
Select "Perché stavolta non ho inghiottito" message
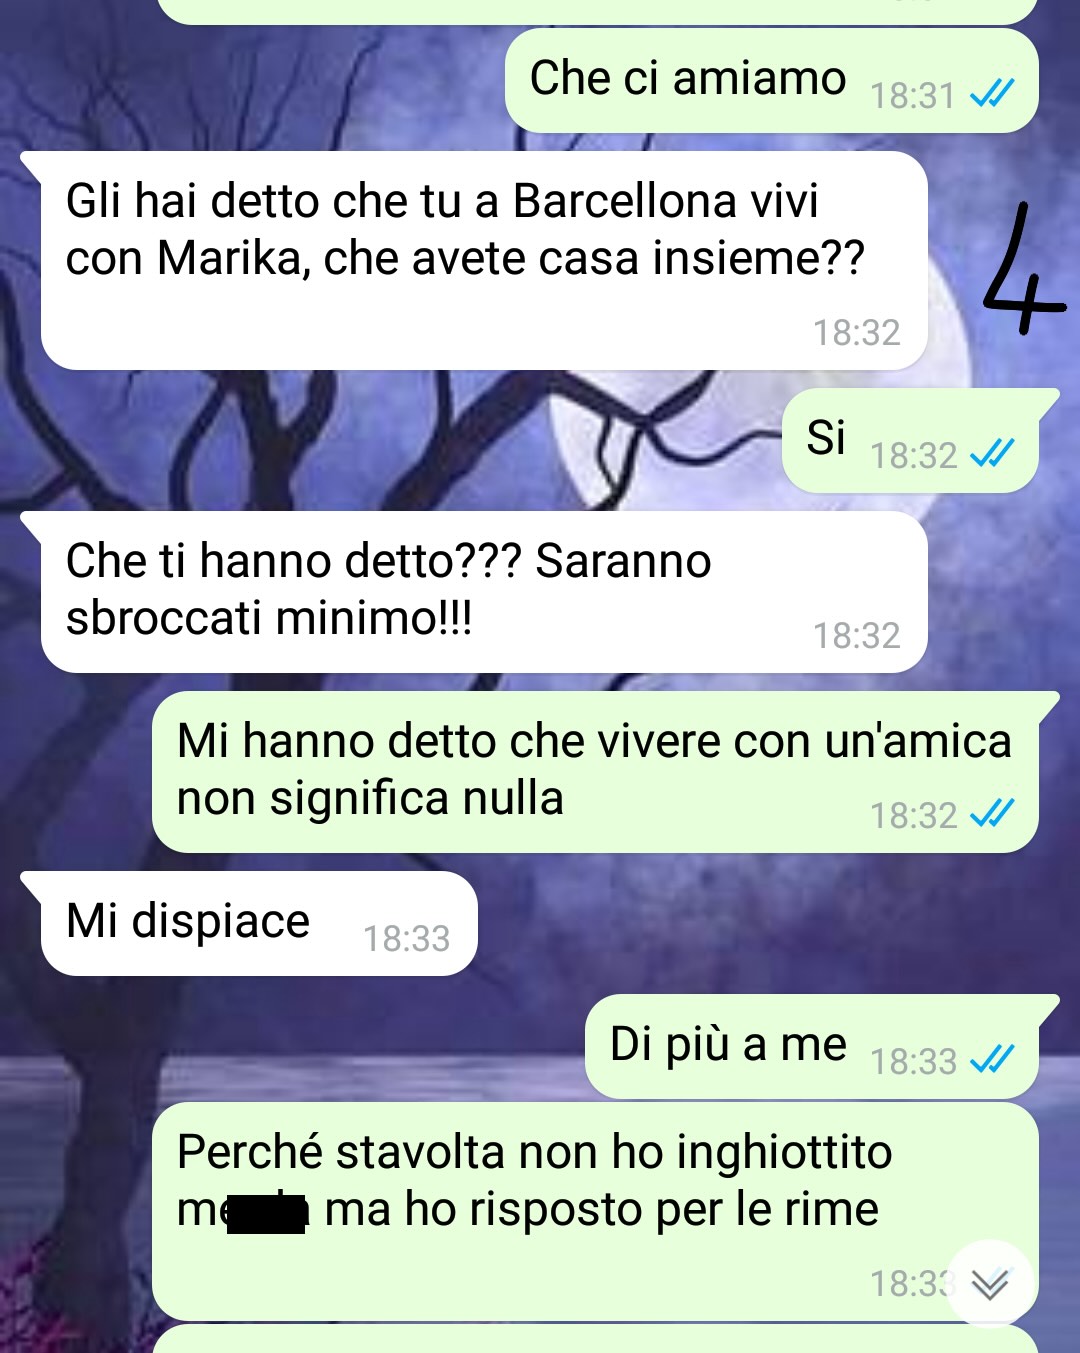point(595,1211)
